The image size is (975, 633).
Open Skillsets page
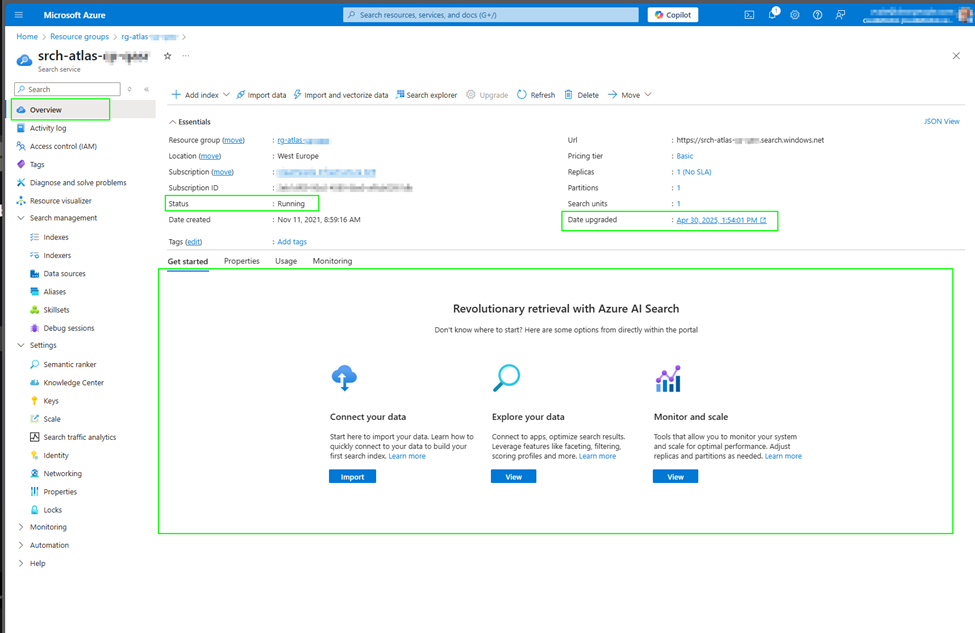pos(56,310)
